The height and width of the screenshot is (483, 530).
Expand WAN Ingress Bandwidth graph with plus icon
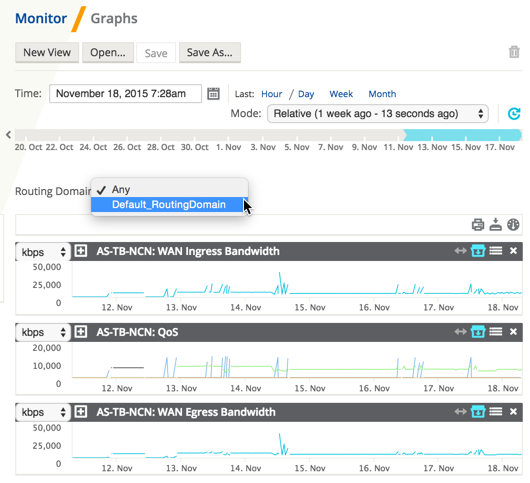tap(81, 251)
